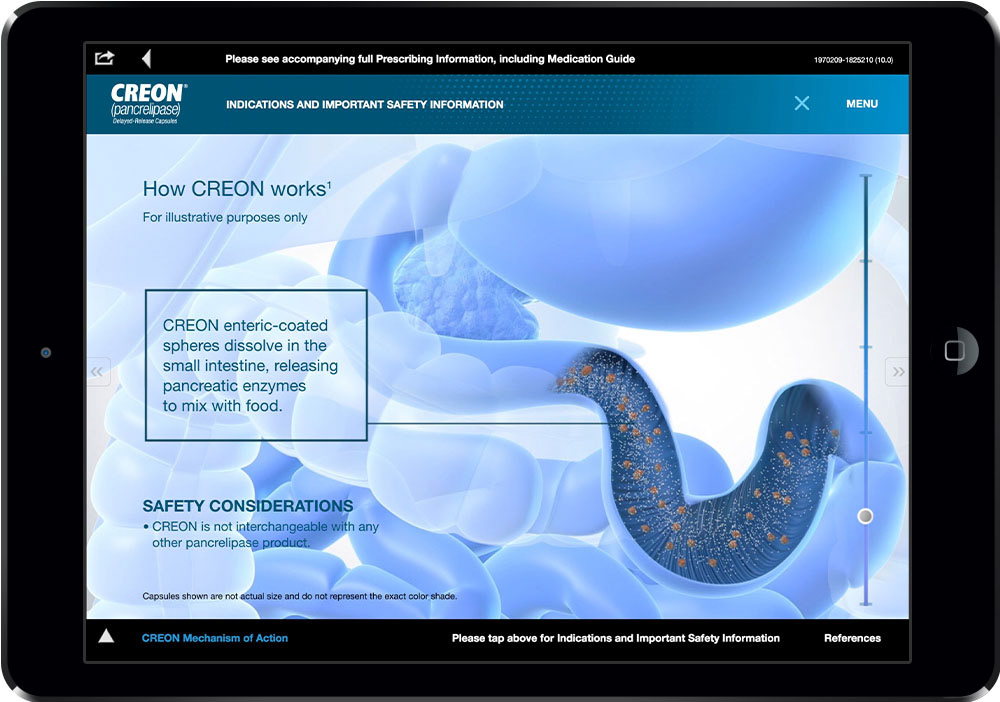Open References
The height and width of the screenshot is (702, 1000).
[852, 638]
